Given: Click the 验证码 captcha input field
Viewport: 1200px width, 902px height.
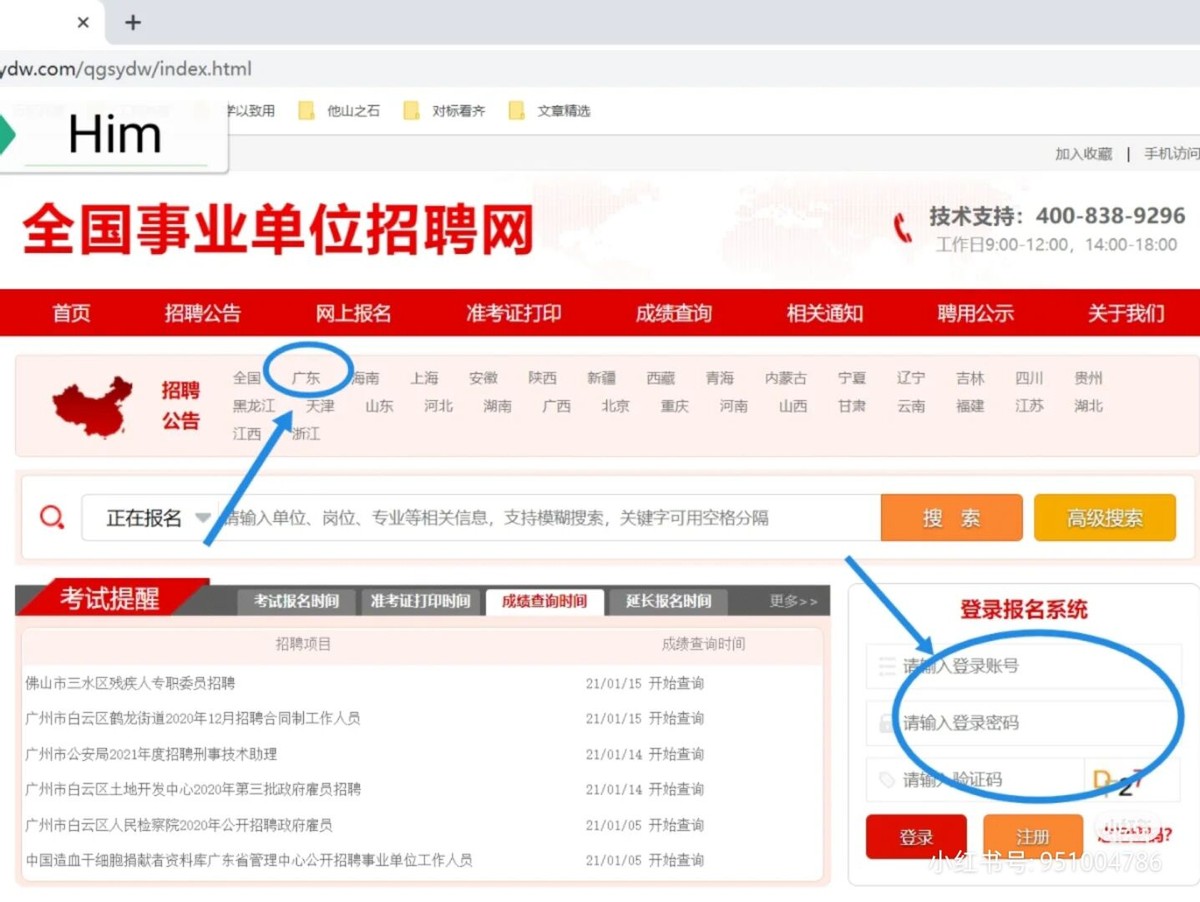Looking at the screenshot, I should (975, 779).
